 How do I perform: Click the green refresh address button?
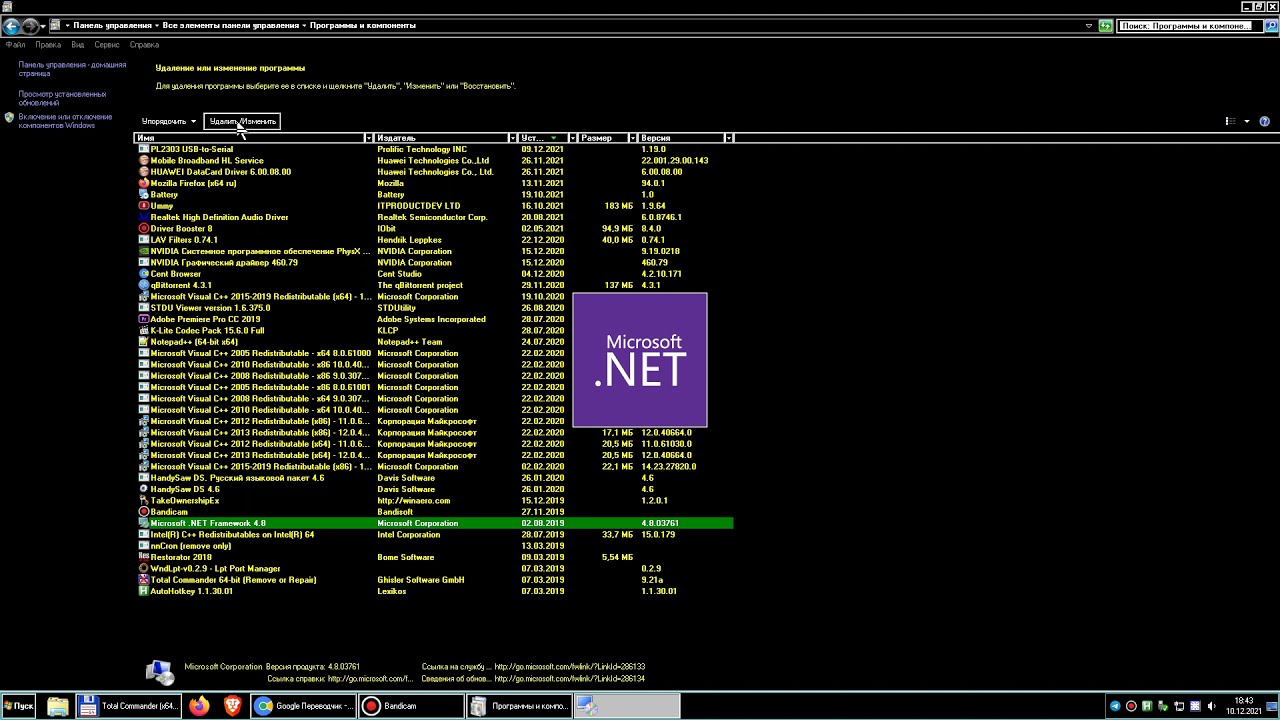pyautogui.click(x=1105, y=25)
